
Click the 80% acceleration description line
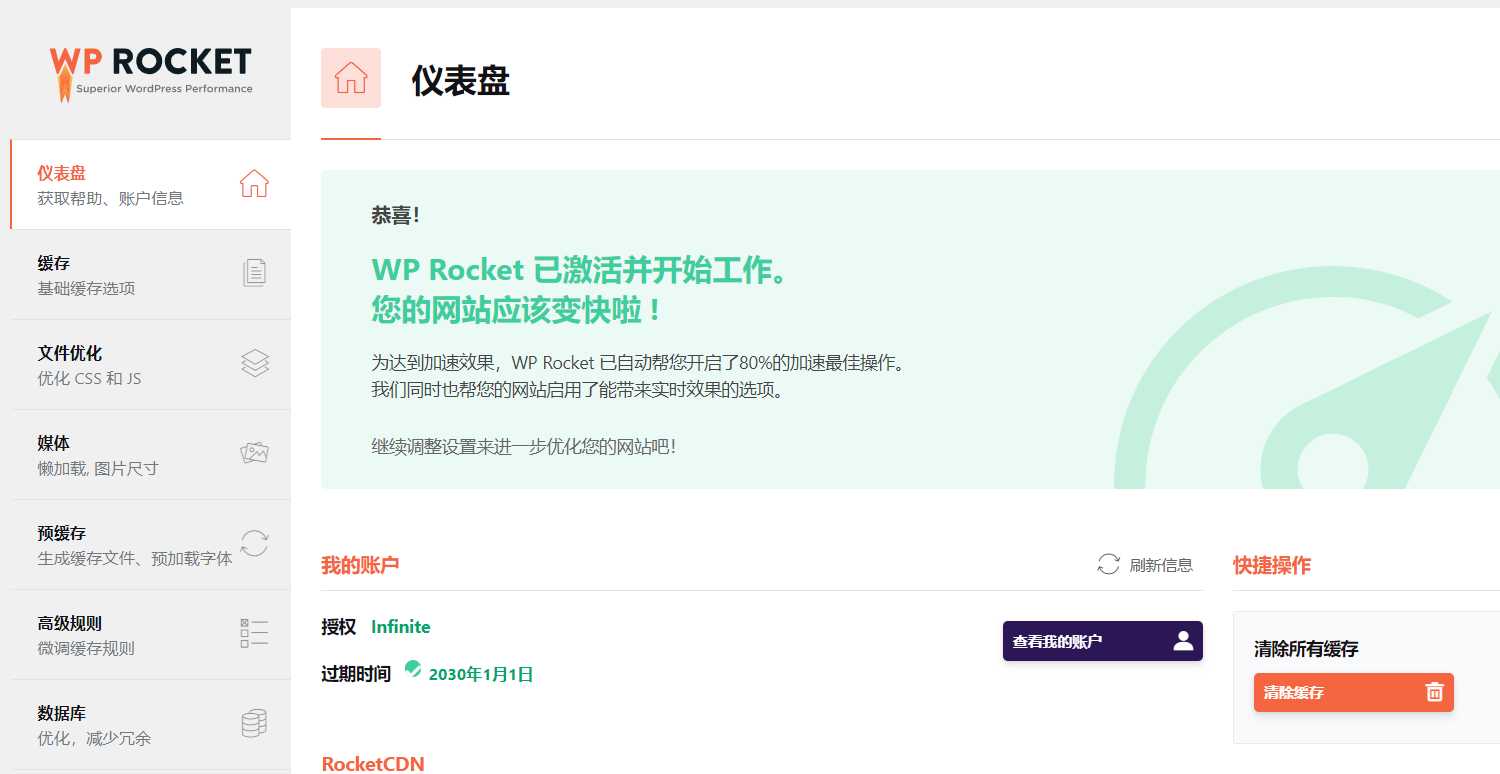(x=640, y=363)
